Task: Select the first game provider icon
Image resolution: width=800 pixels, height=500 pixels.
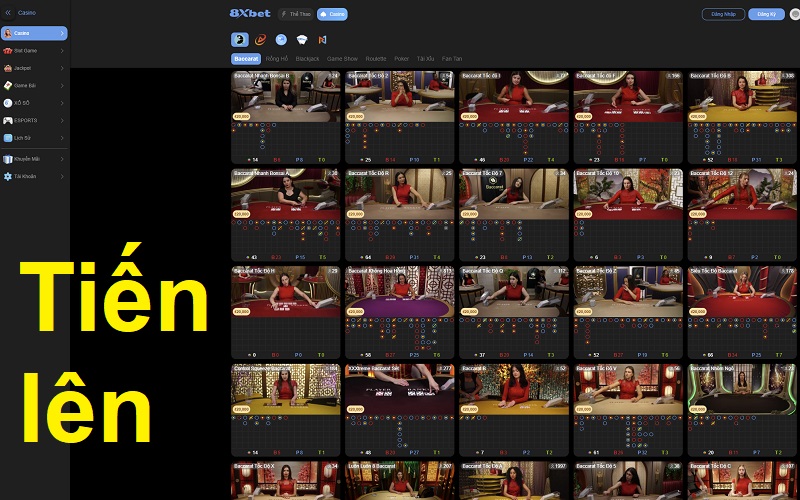Action: coord(240,39)
